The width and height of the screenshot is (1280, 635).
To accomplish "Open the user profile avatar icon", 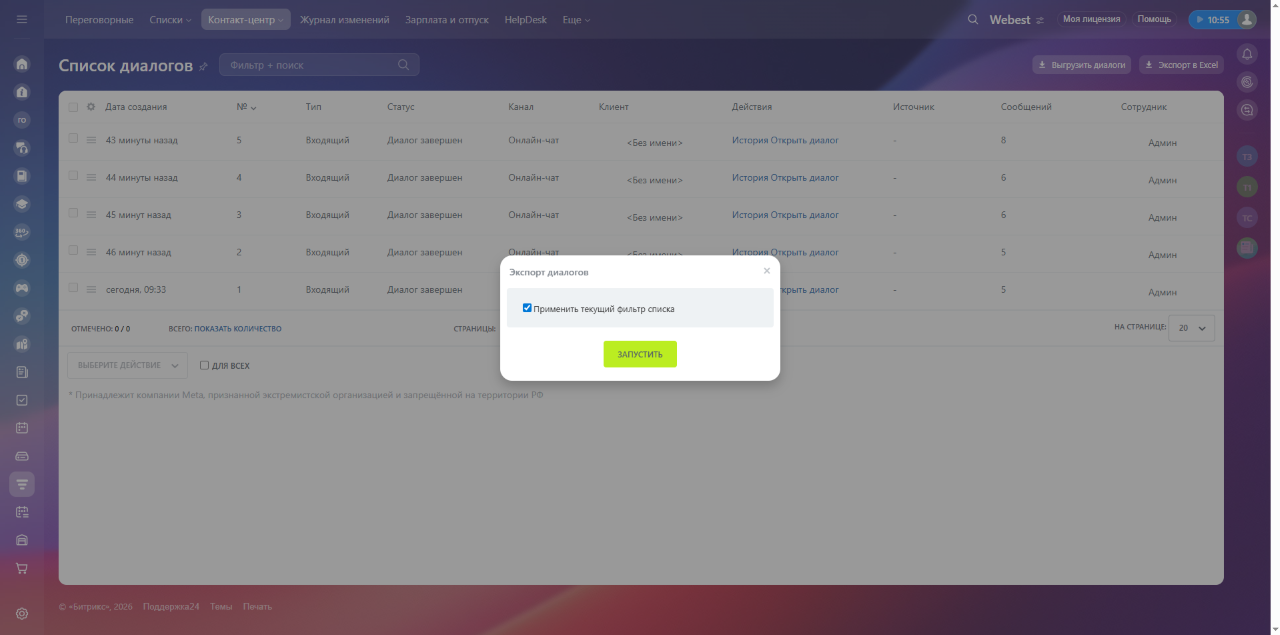I will click(x=1246, y=19).
